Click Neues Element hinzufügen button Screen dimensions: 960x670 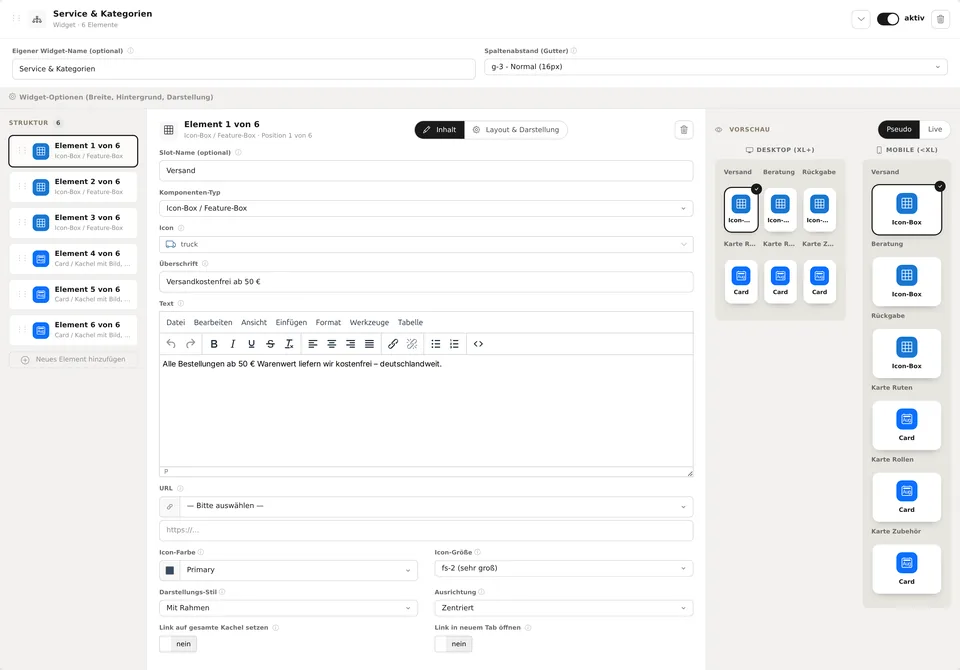[73, 359]
